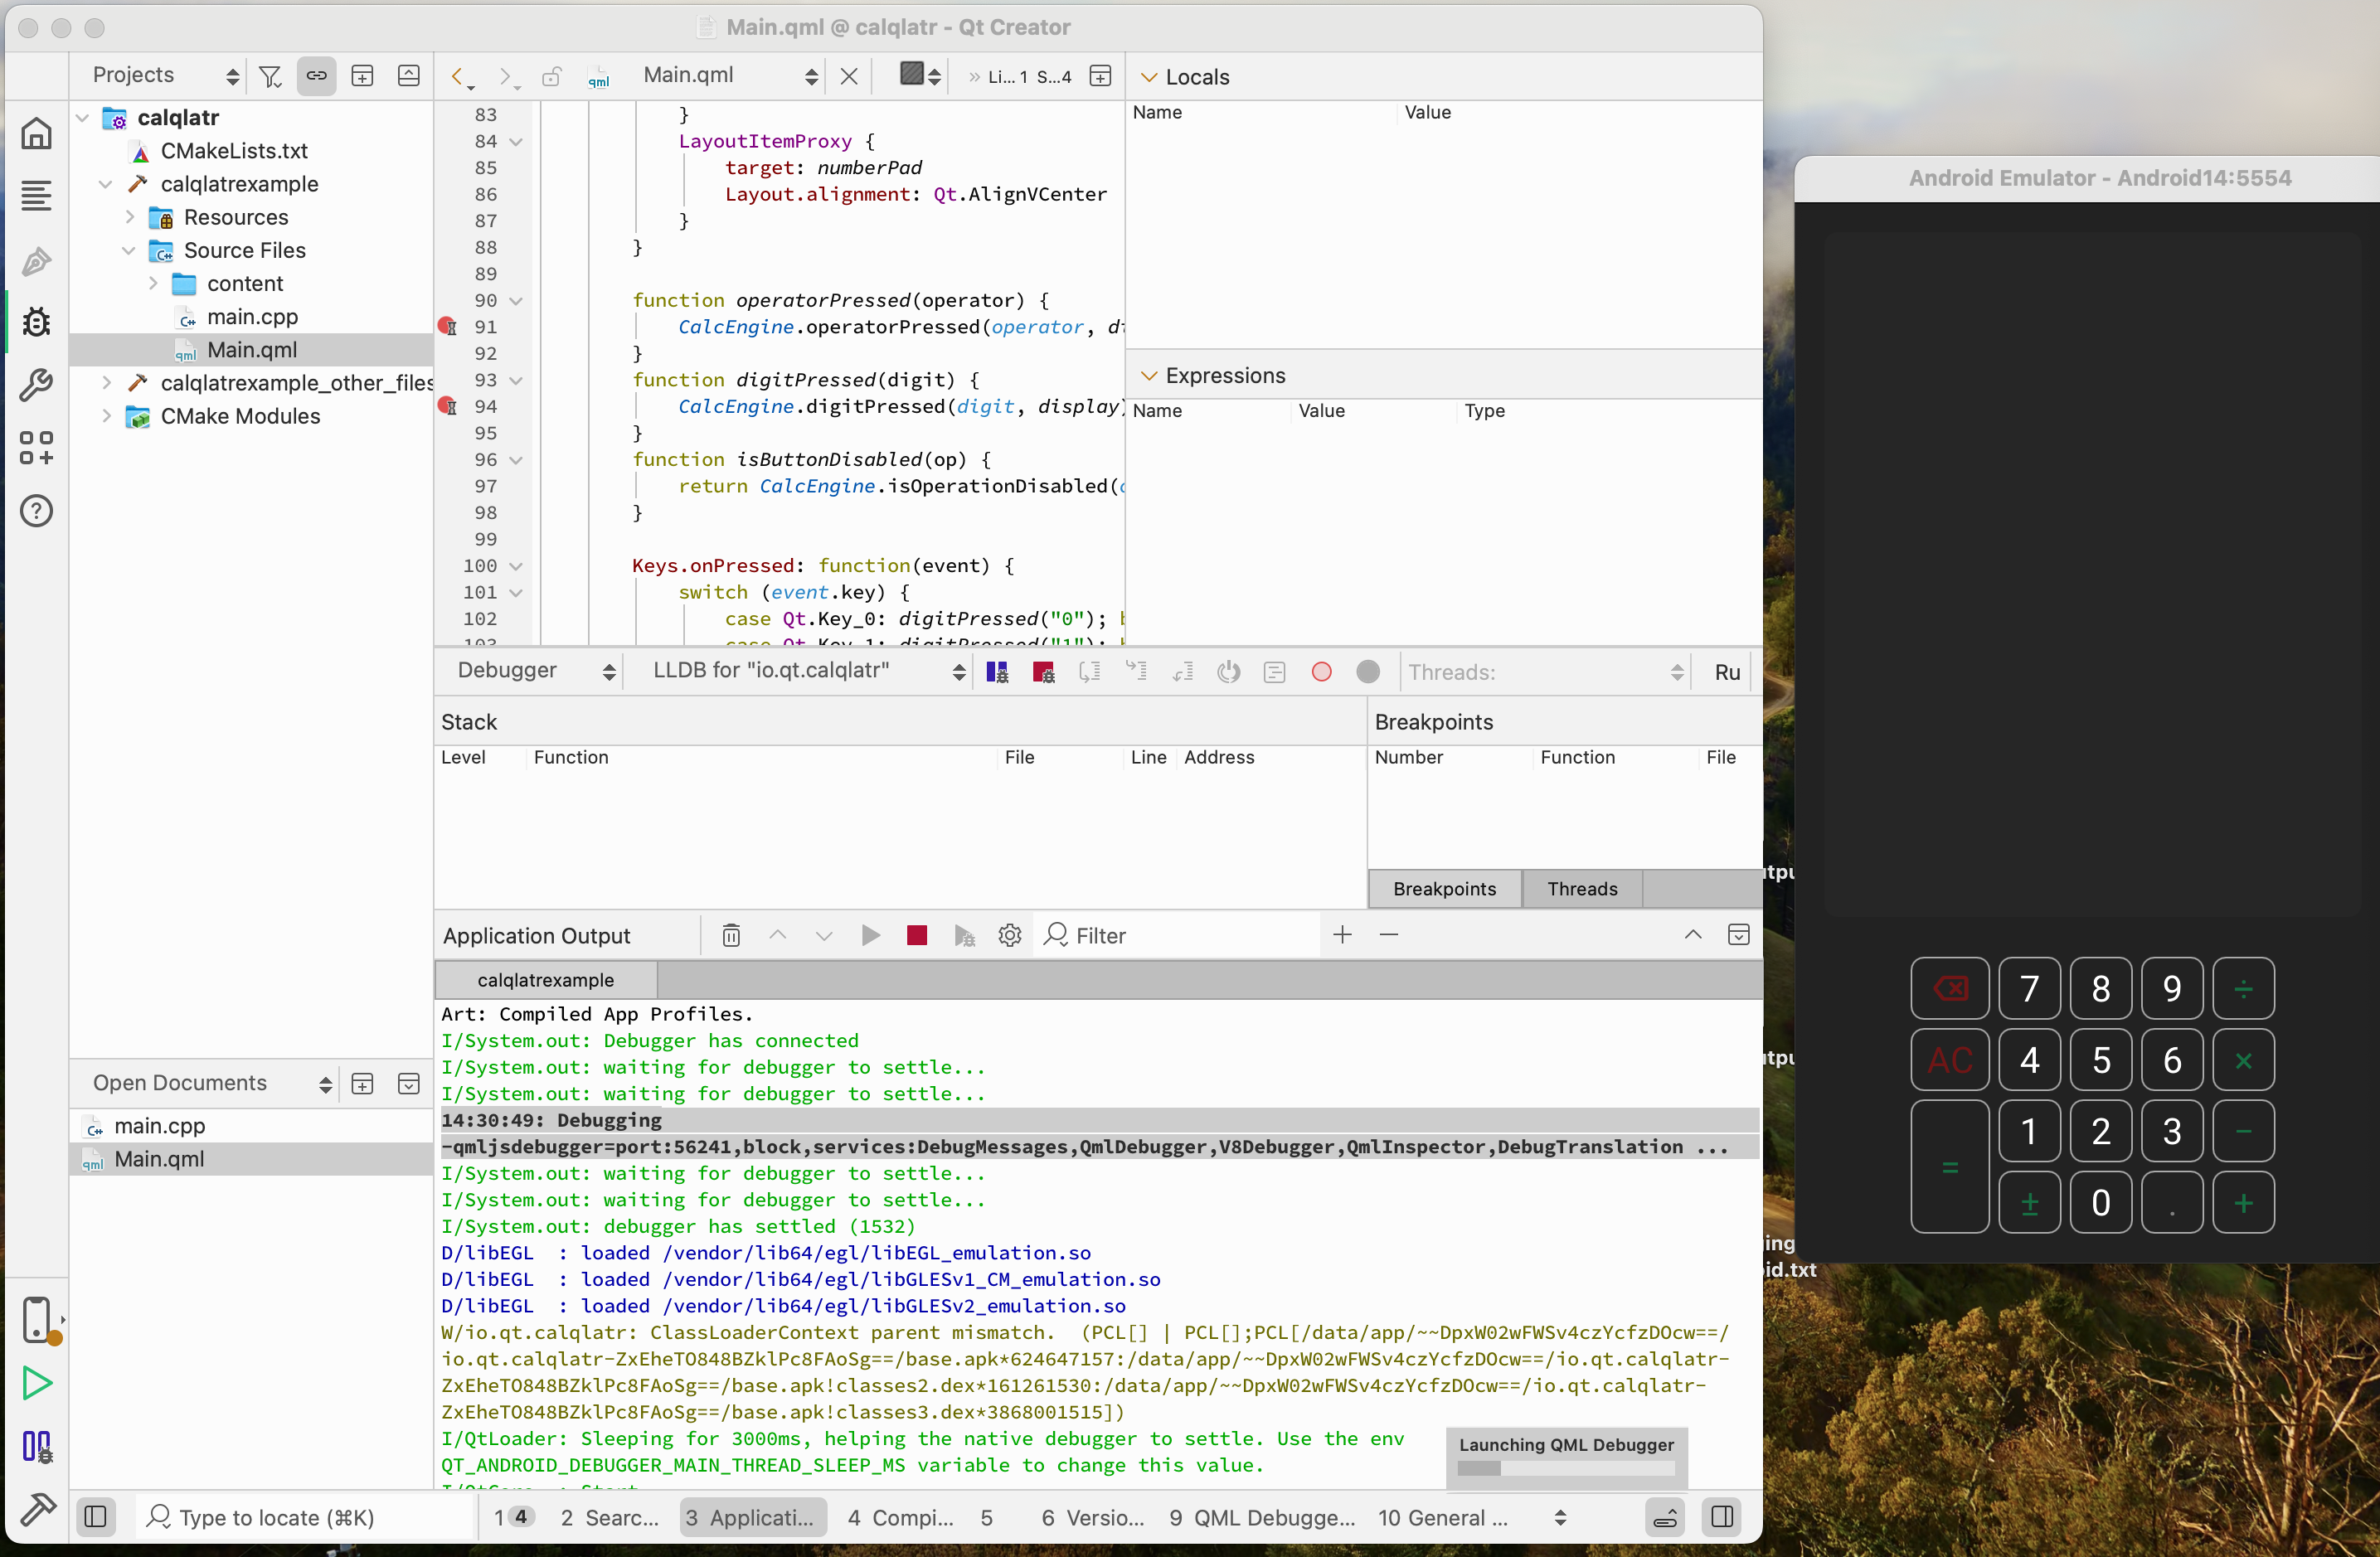Open the Compile Output pane

pyautogui.click(x=900, y=1517)
